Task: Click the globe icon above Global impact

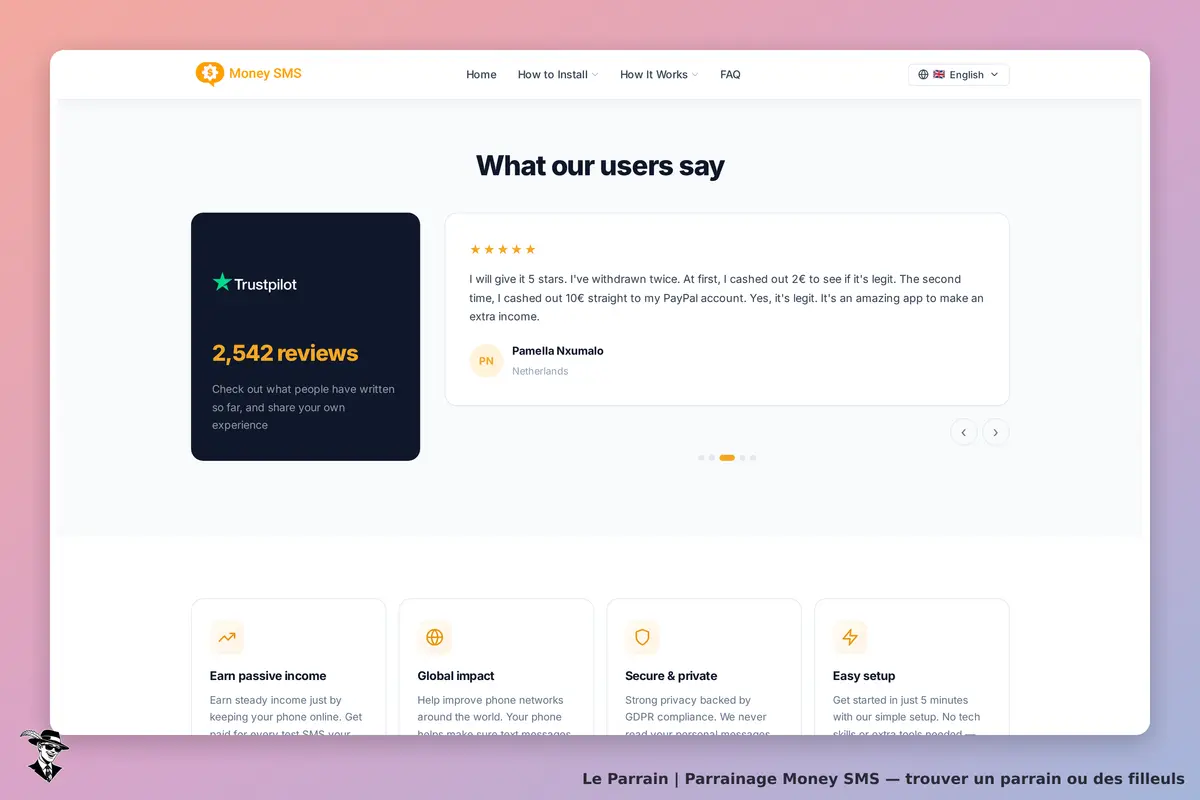Action: pyautogui.click(x=434, y=637)
